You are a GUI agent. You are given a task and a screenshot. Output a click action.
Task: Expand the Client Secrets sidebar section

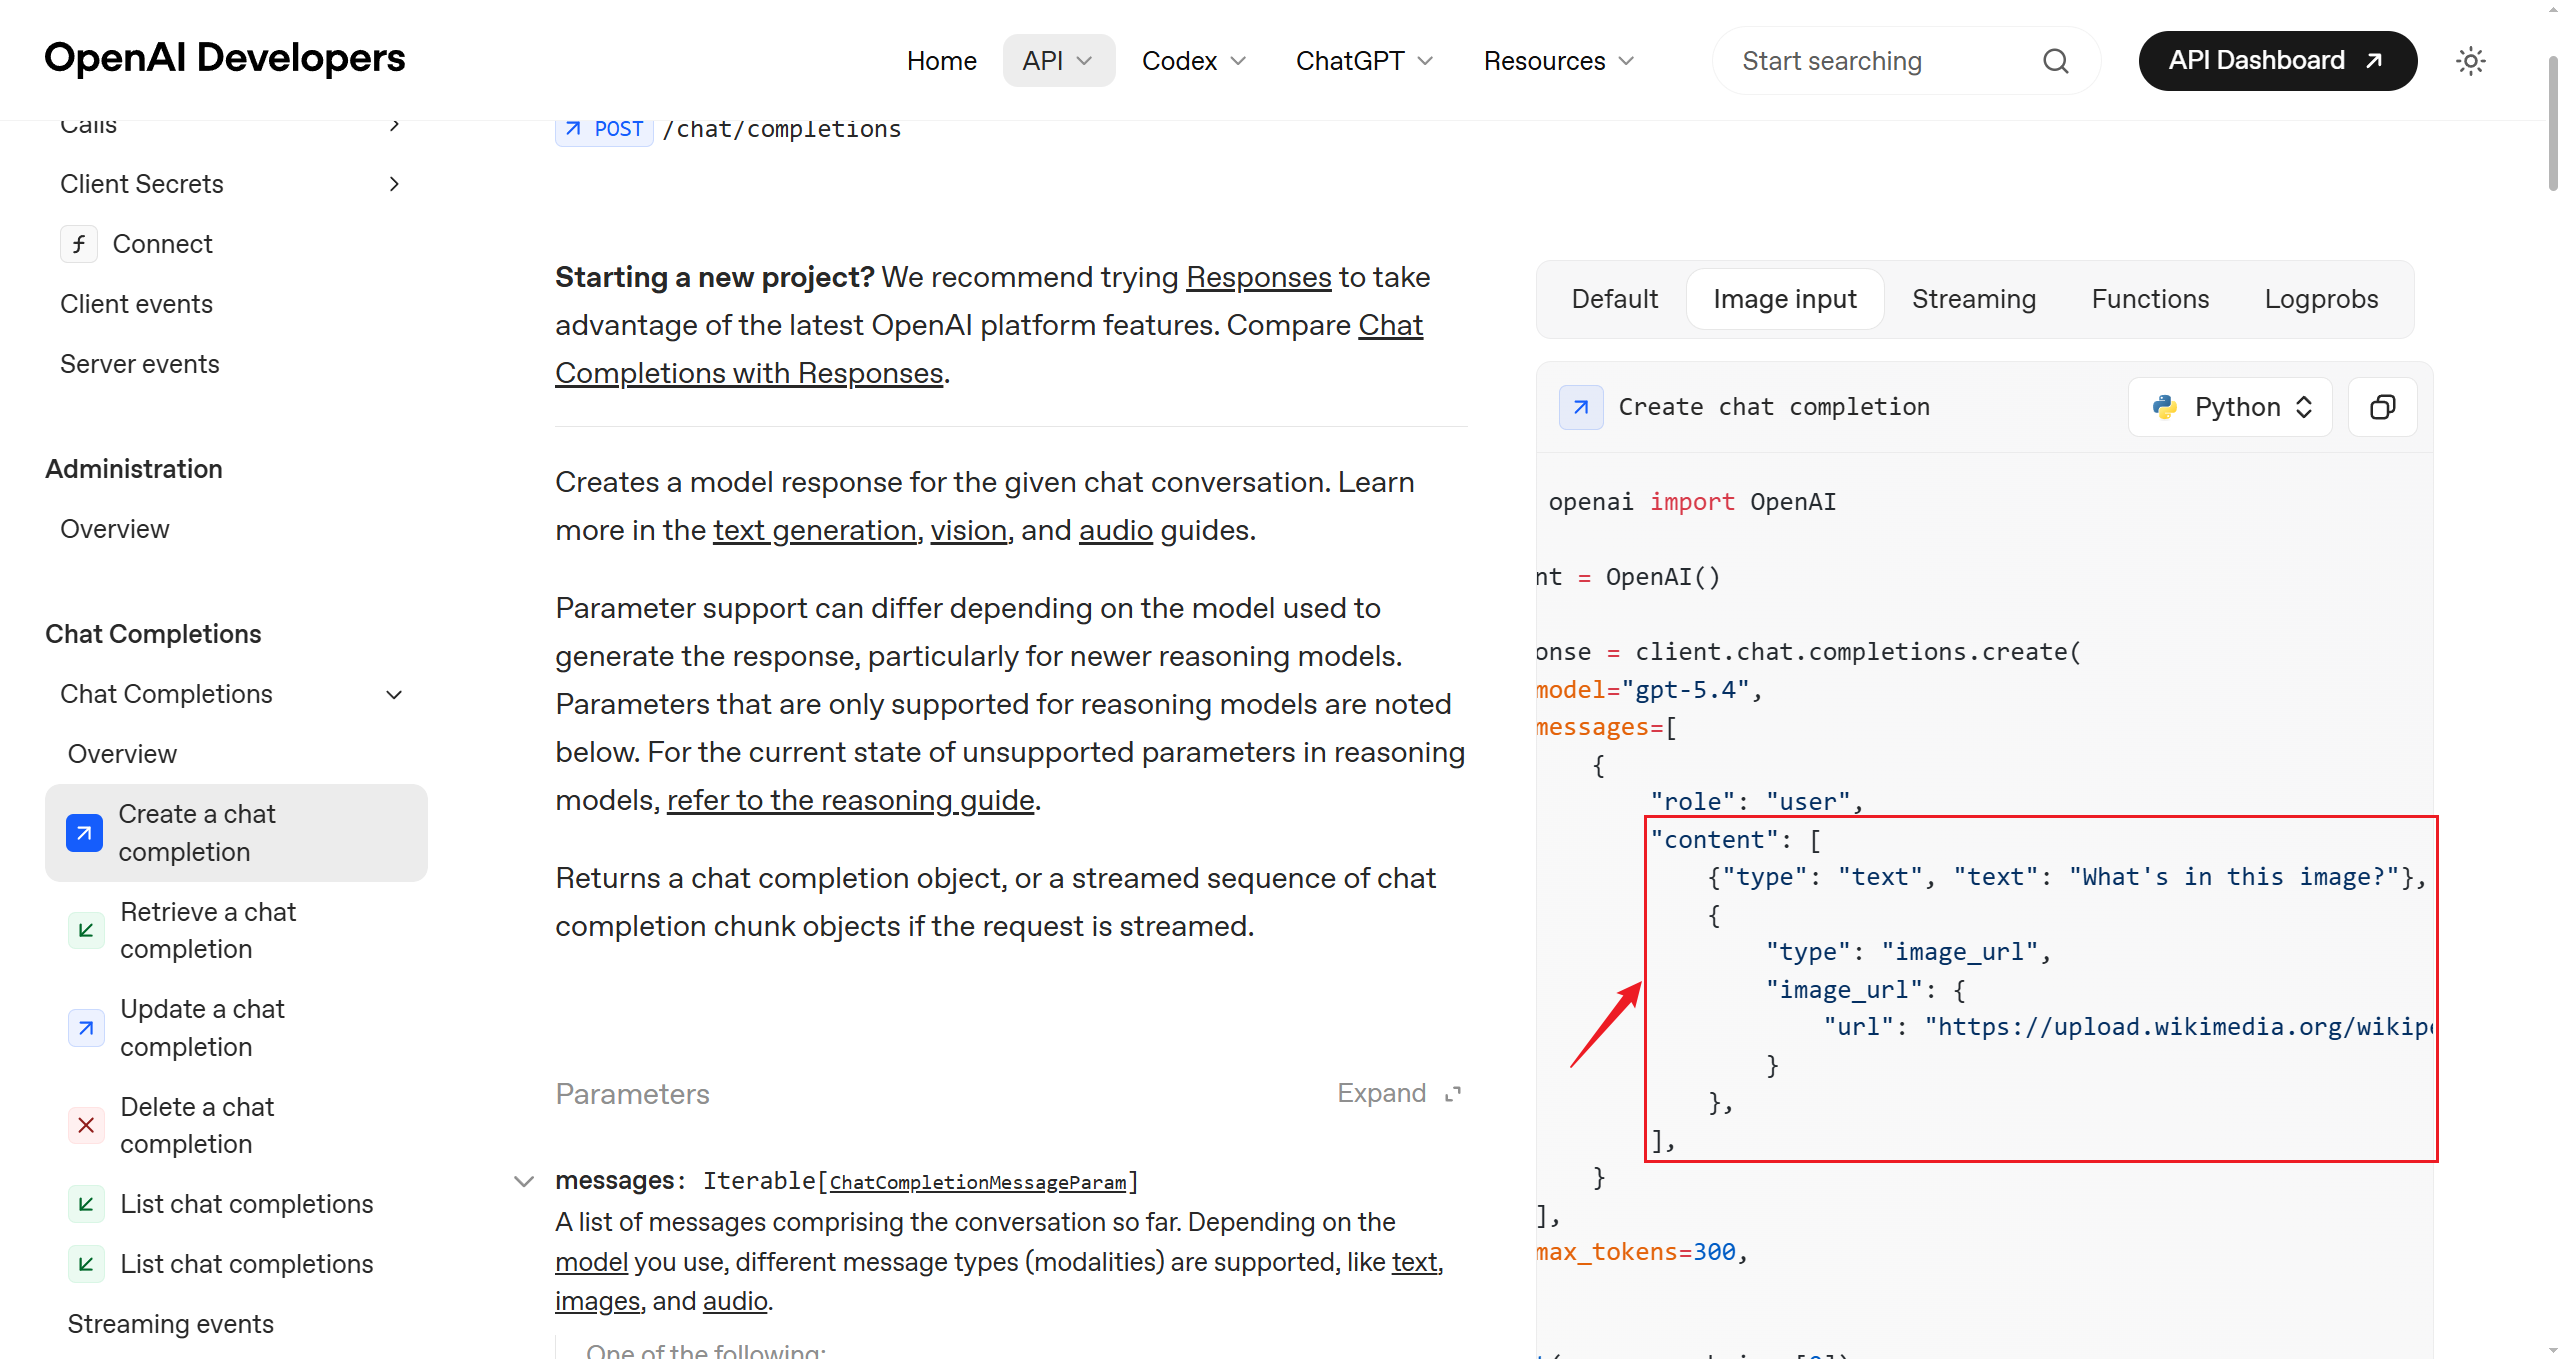coord(394,184)
